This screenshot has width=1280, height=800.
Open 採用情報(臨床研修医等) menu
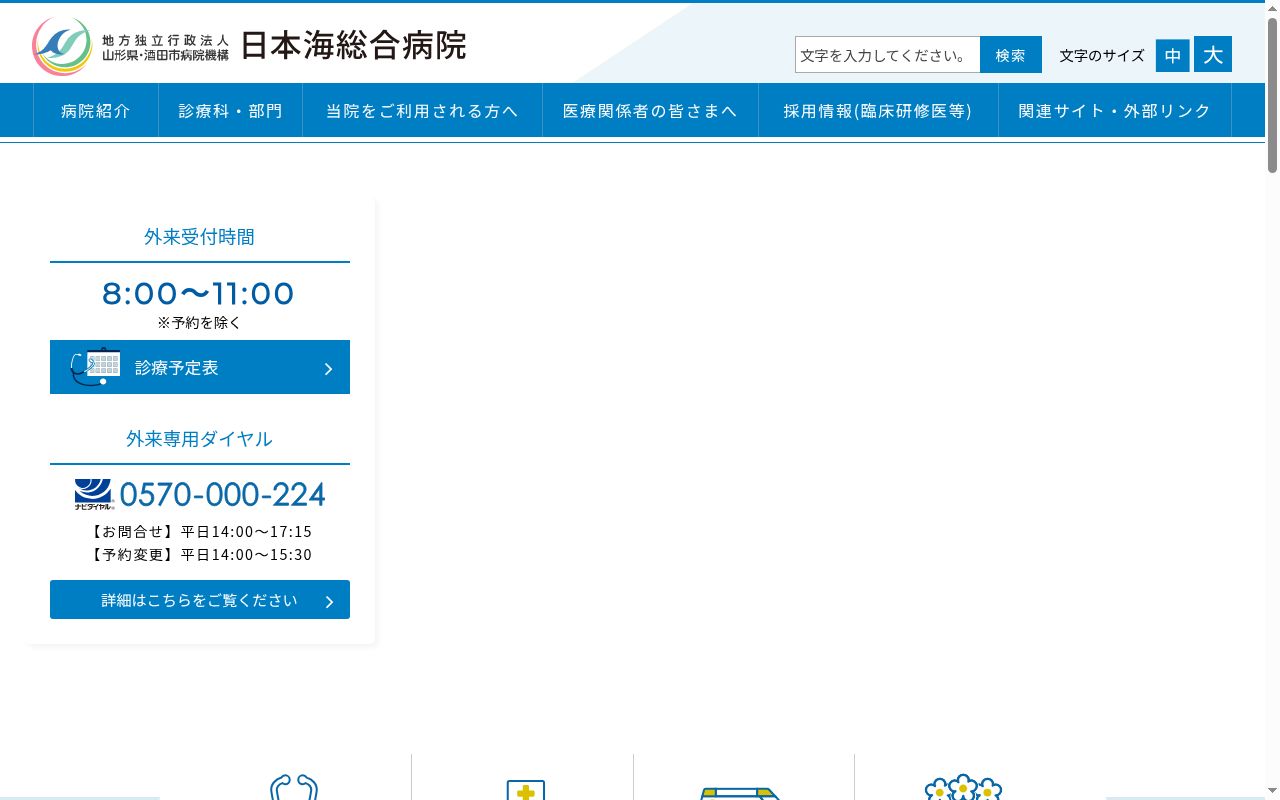(x=878, y=111)
